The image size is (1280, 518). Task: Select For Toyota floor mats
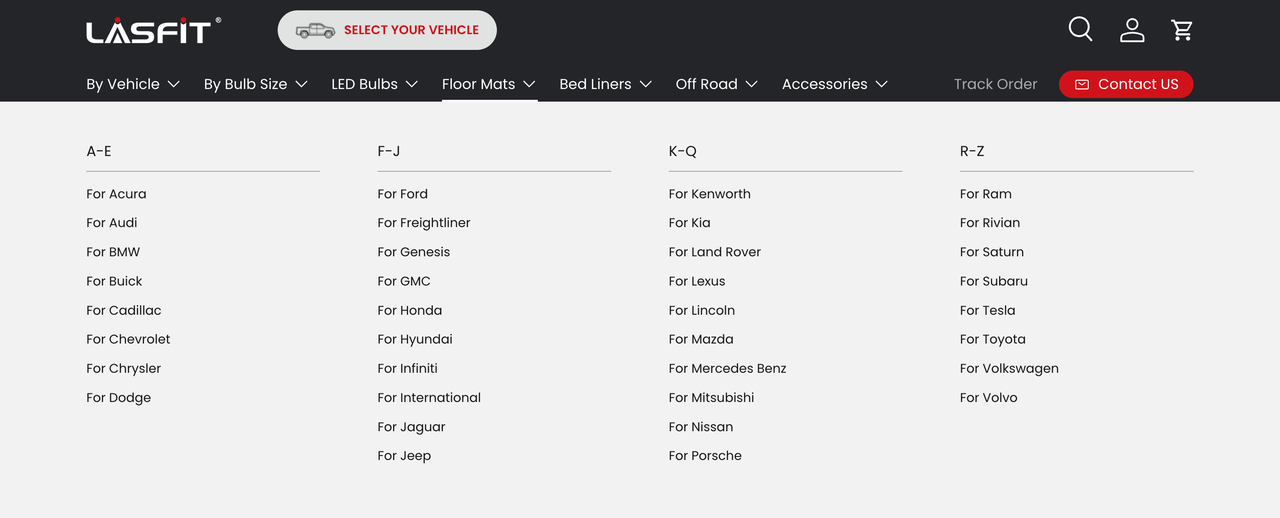pos(993,339)
